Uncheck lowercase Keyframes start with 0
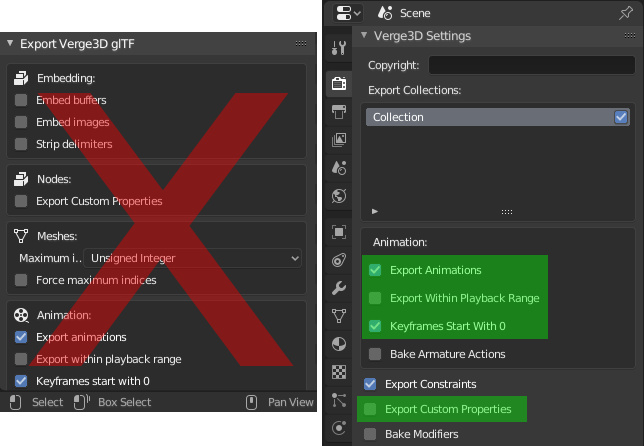This screenshot has height=446, width=644. [21, 381]
